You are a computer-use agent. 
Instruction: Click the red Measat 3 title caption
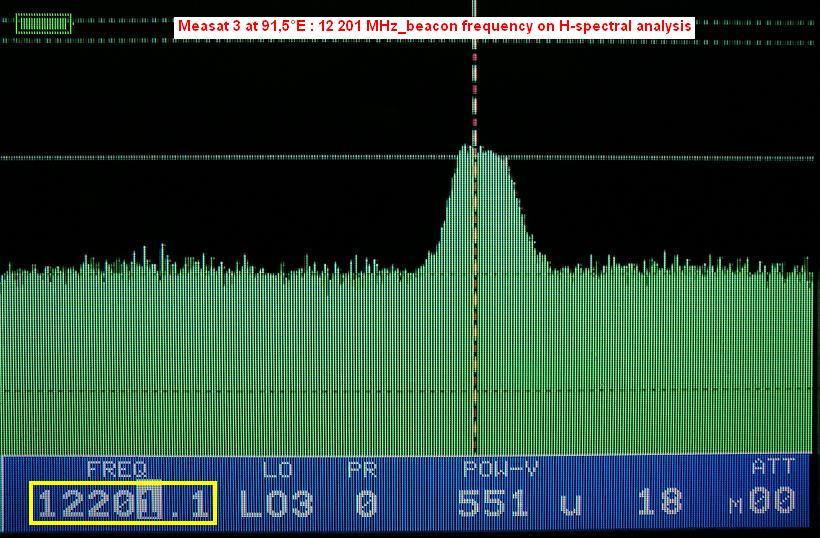click(434, 27)
